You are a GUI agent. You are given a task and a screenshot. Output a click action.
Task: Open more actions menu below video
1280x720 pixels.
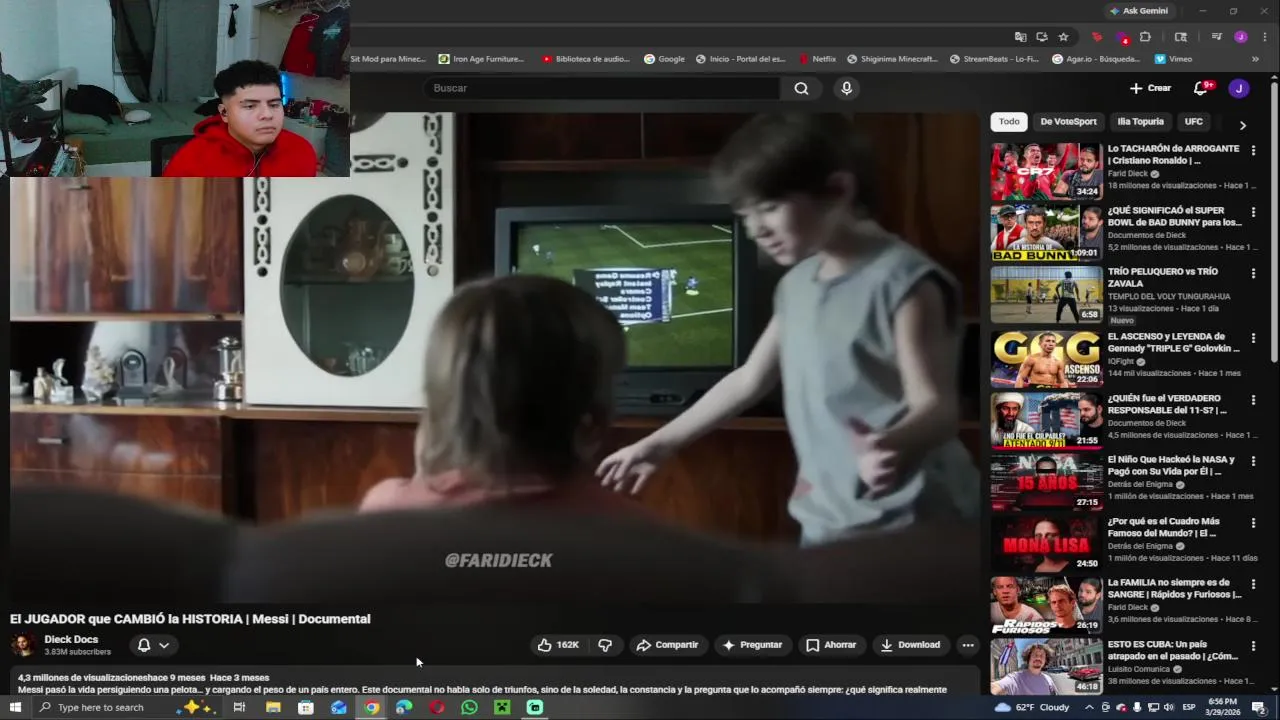(x=967, y=645)
